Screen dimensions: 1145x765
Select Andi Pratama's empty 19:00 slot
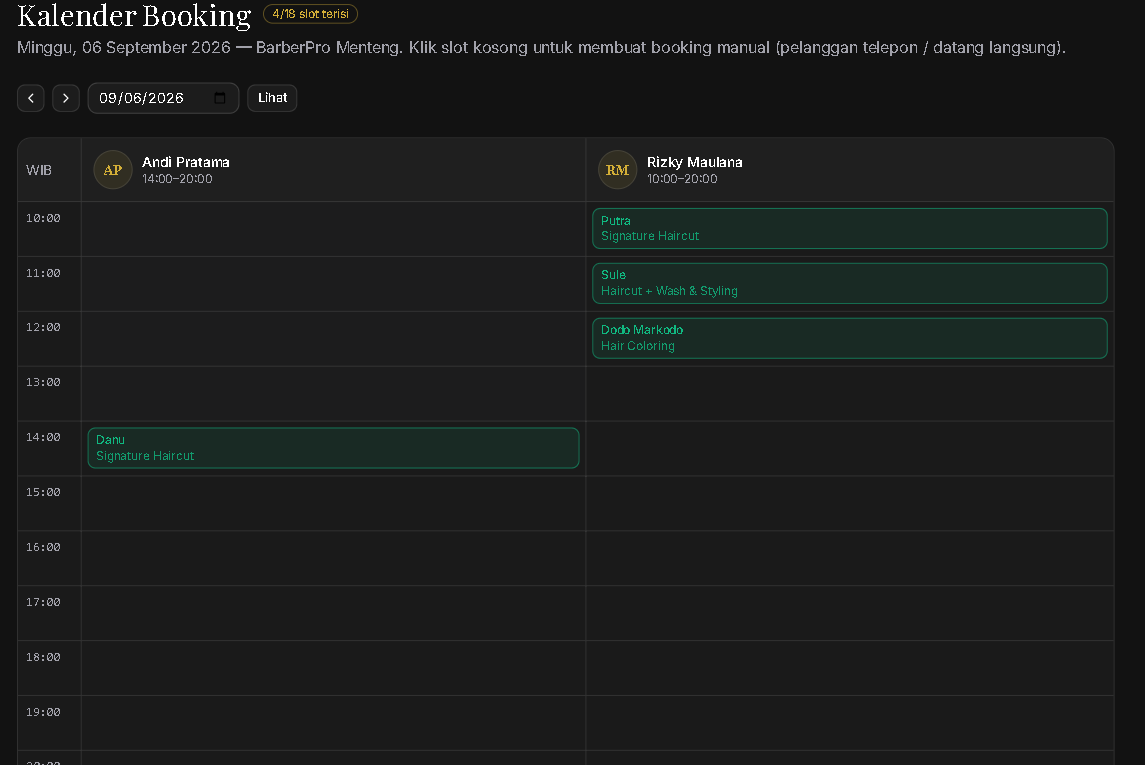pos(333,723)
